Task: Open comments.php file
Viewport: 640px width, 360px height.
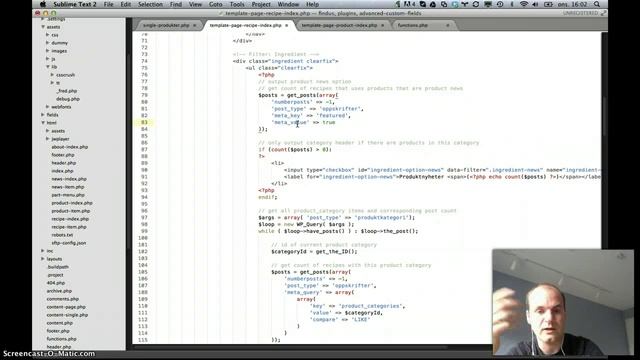Action: tap(62, 299)
